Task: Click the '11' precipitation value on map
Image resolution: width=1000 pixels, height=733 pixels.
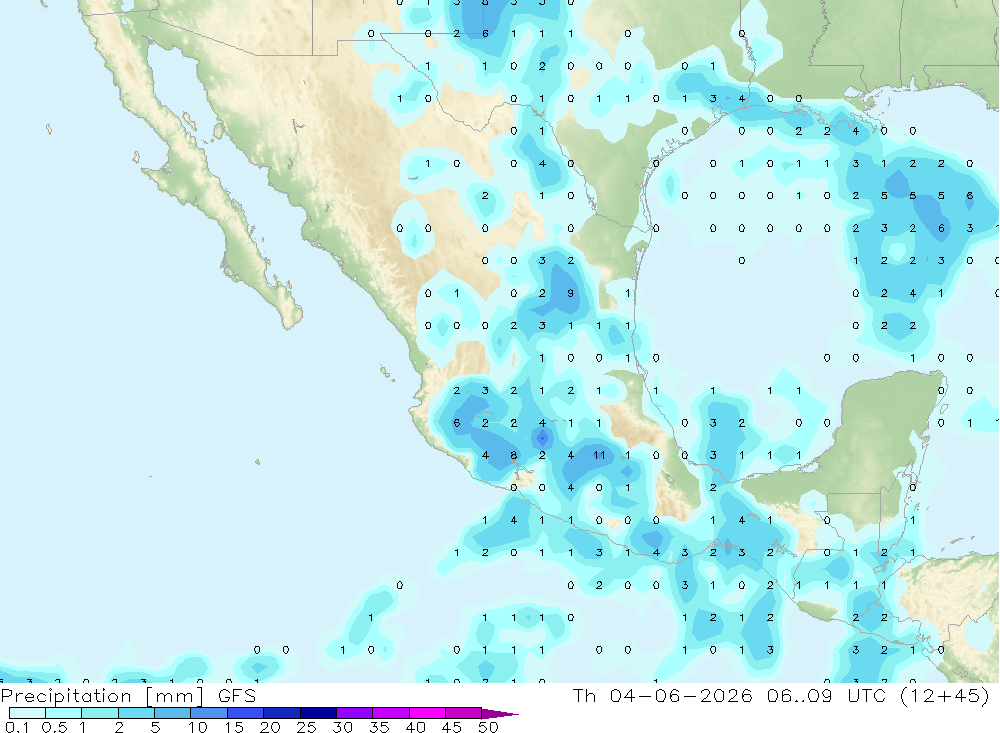Action: [x=599, y=455]
